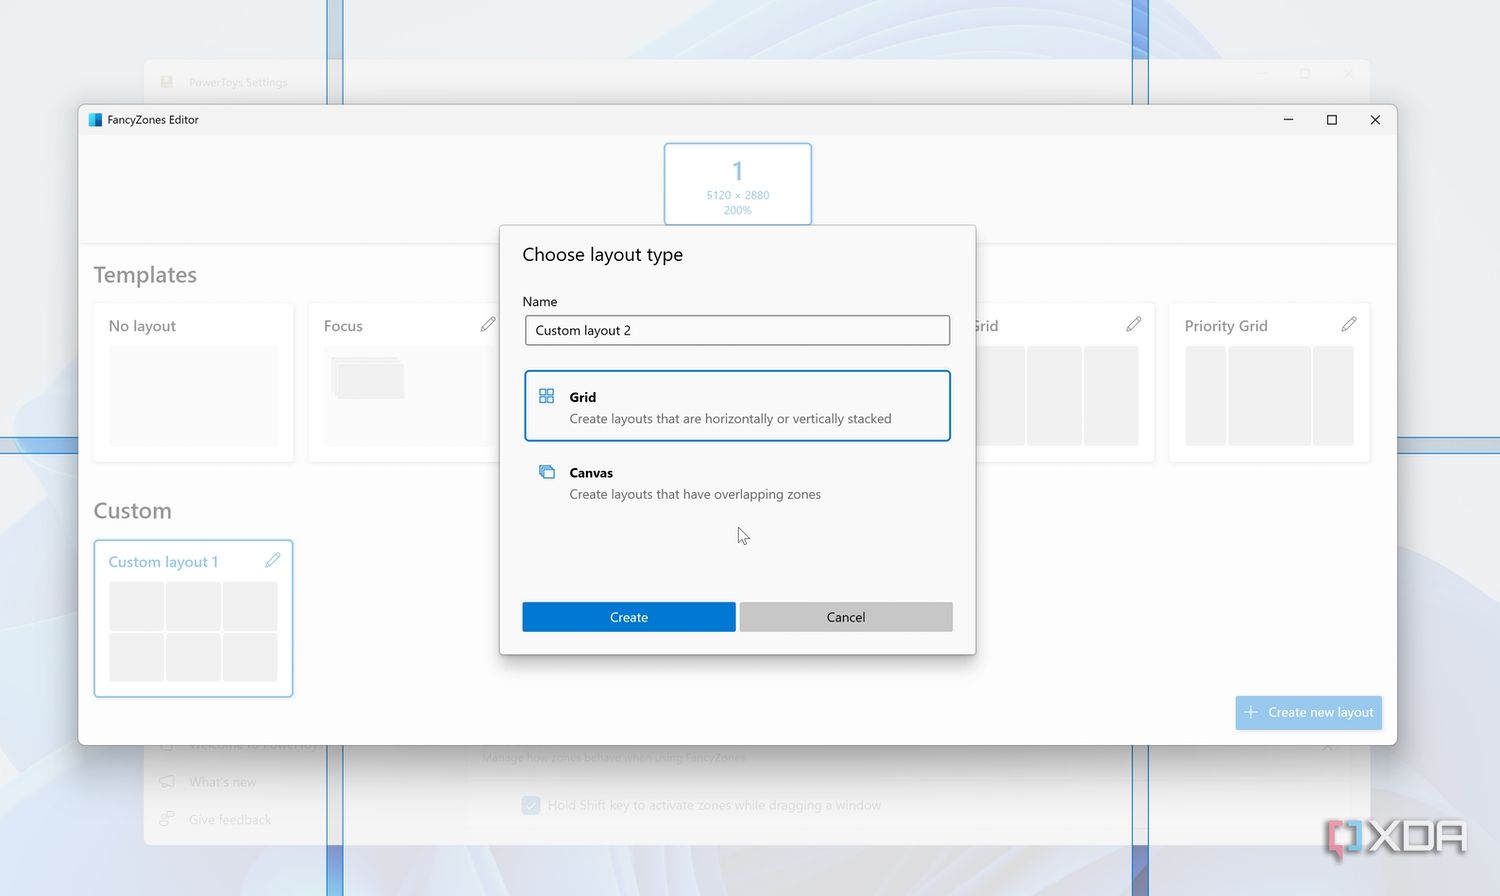
Task: Click the pencil icon on the Grid template
Action: point(1133,324)
